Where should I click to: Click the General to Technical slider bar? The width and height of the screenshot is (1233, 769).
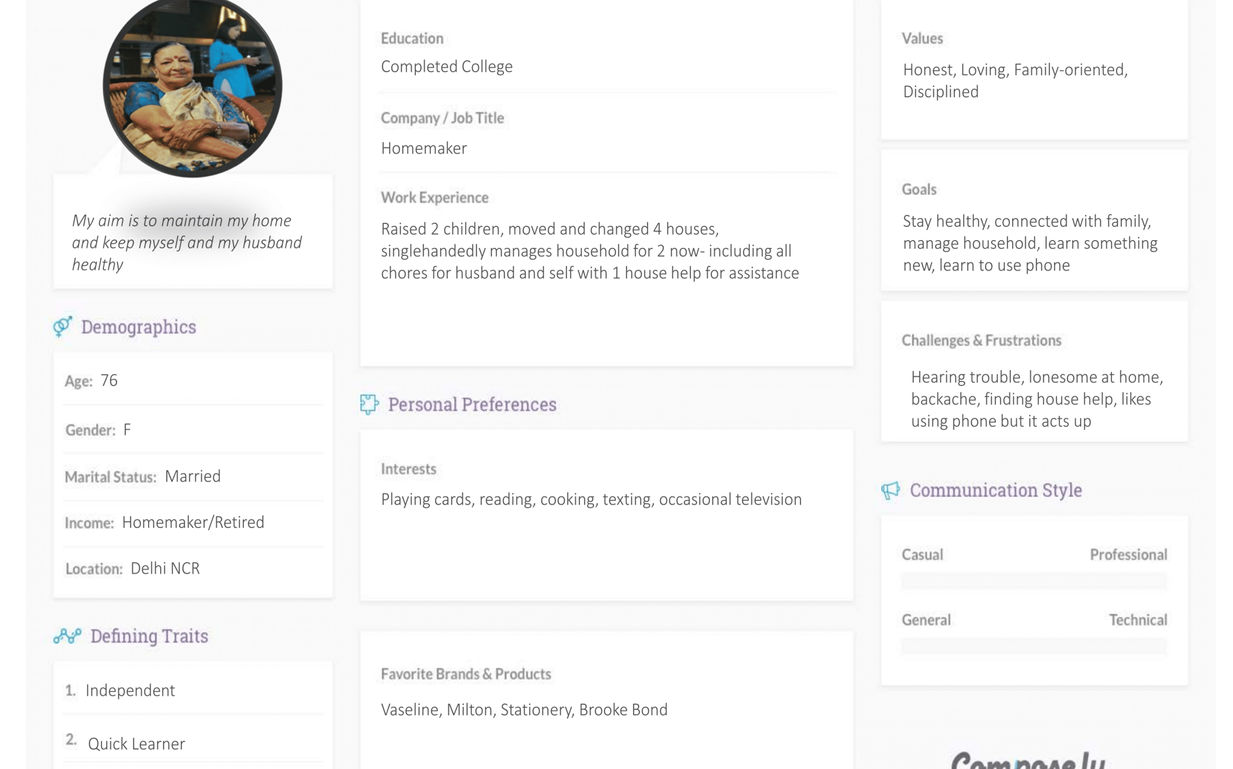click(x=1034, y=646)
